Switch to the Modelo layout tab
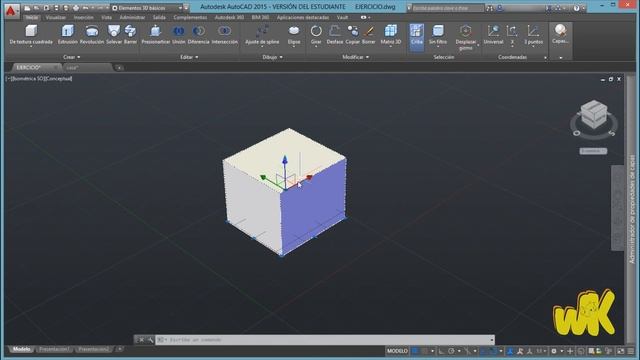 (x=21, y=349)
